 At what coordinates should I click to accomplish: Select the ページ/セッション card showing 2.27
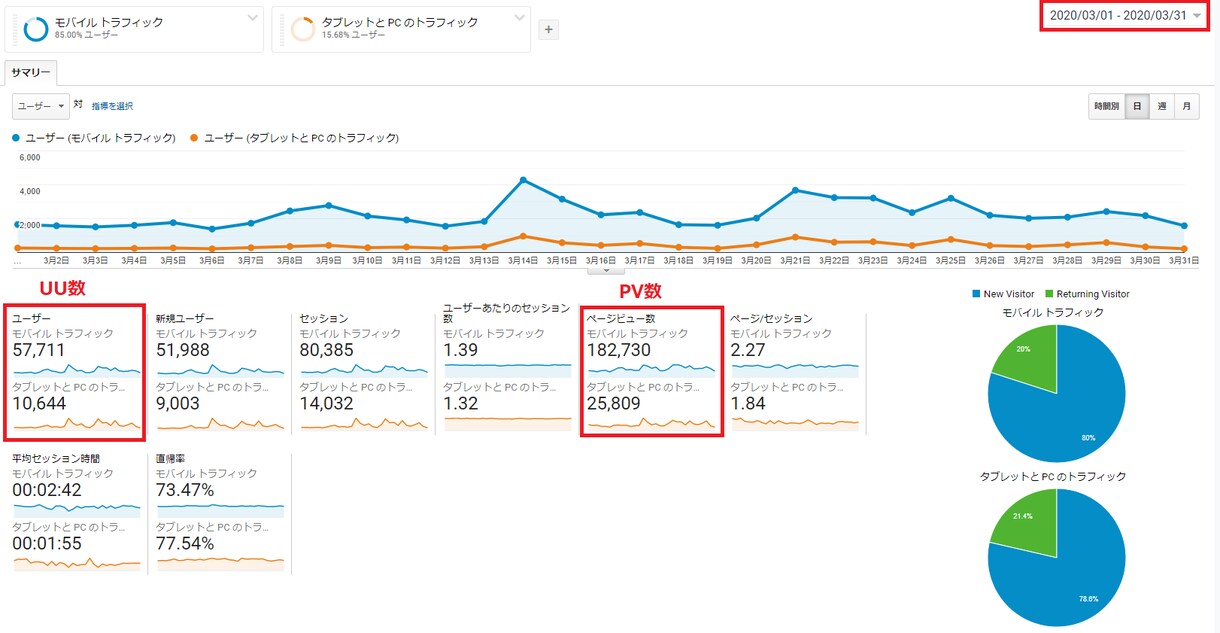coord(795,372)
